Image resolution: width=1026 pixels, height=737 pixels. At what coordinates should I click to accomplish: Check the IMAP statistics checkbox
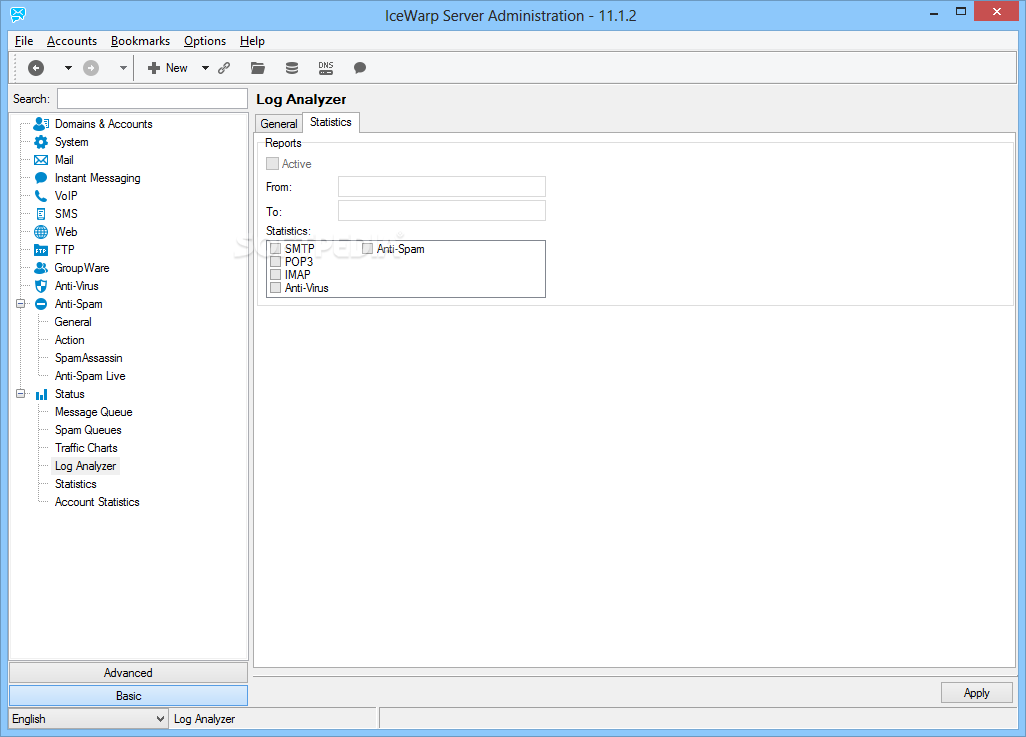click(275, 275)
